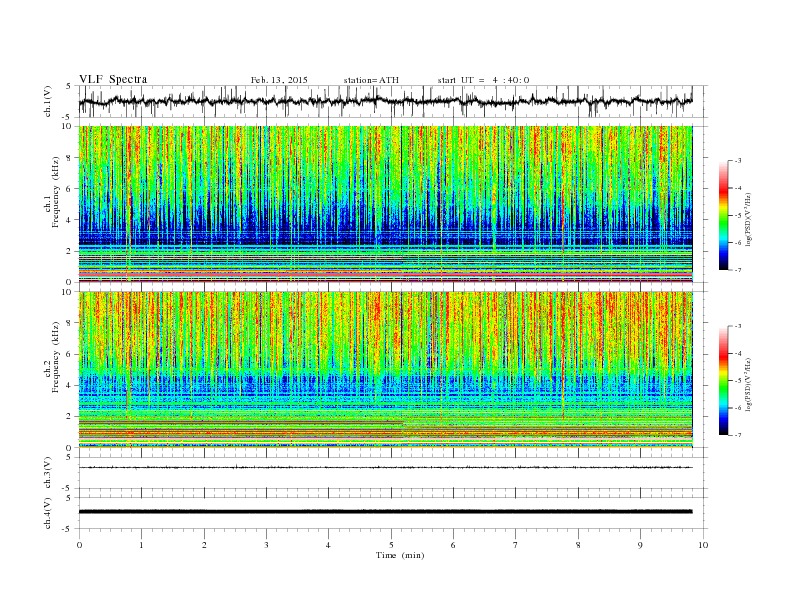Click the time axis tick label 8
Image resolution: width=792 pixels, height=612 pixels.
(578, 545)
